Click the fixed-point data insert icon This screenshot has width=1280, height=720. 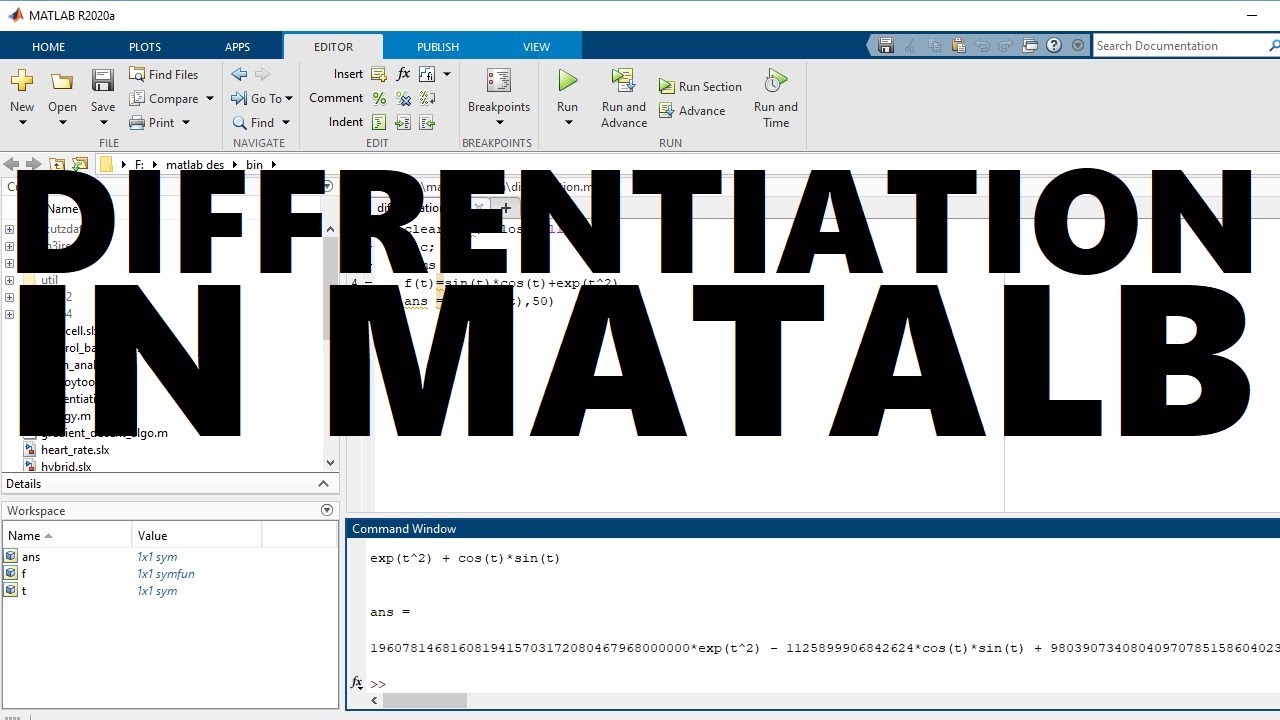tap(427, 74)
